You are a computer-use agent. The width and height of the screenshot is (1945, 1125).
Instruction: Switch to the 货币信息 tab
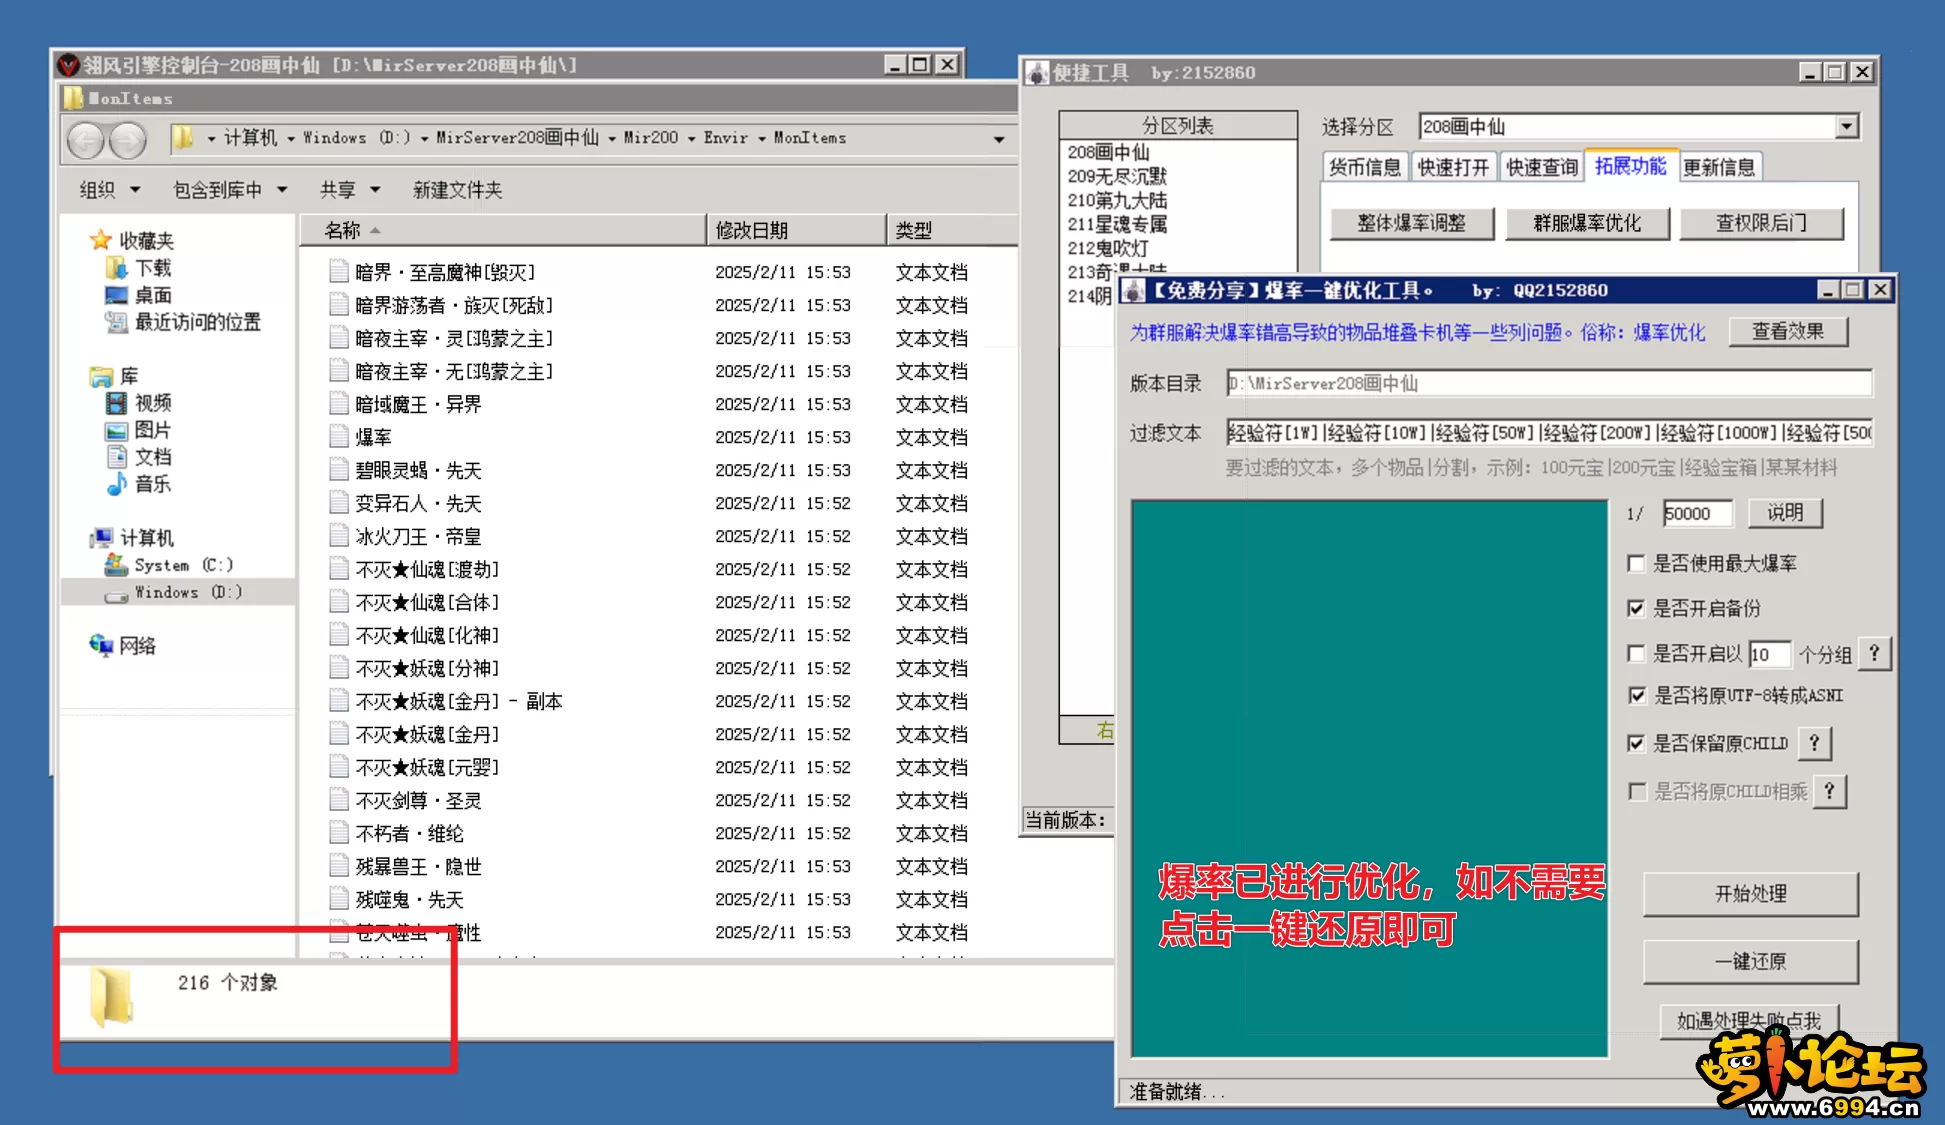(1364, 167)
